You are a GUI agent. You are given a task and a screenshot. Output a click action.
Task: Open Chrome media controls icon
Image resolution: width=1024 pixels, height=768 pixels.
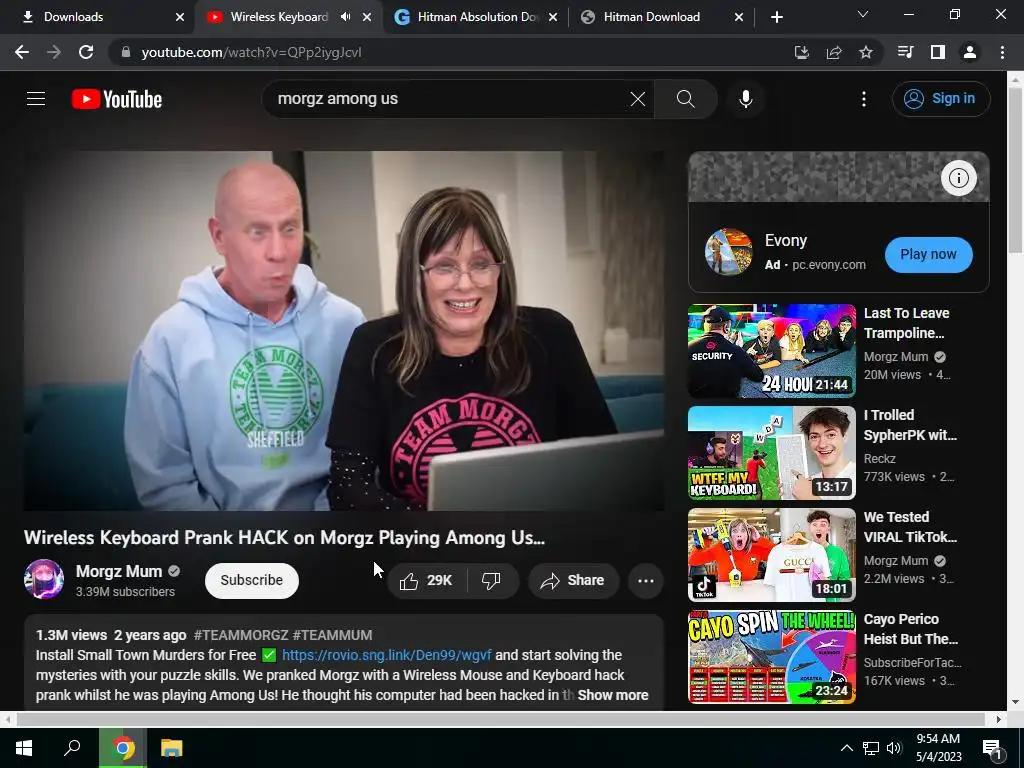(x=905, y=52)
